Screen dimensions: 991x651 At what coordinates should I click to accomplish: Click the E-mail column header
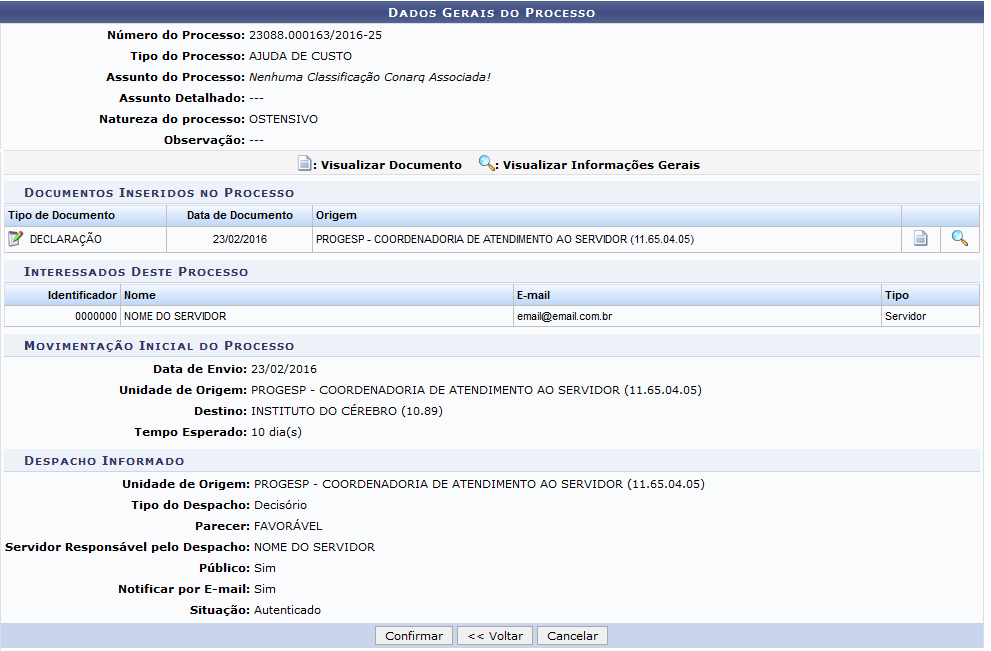533,295
